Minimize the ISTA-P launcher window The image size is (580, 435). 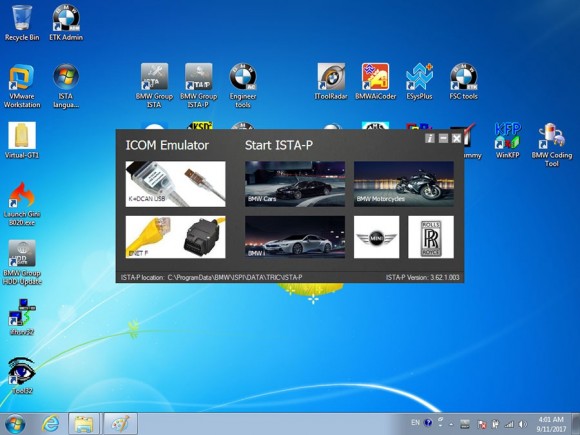click(443, 138)
